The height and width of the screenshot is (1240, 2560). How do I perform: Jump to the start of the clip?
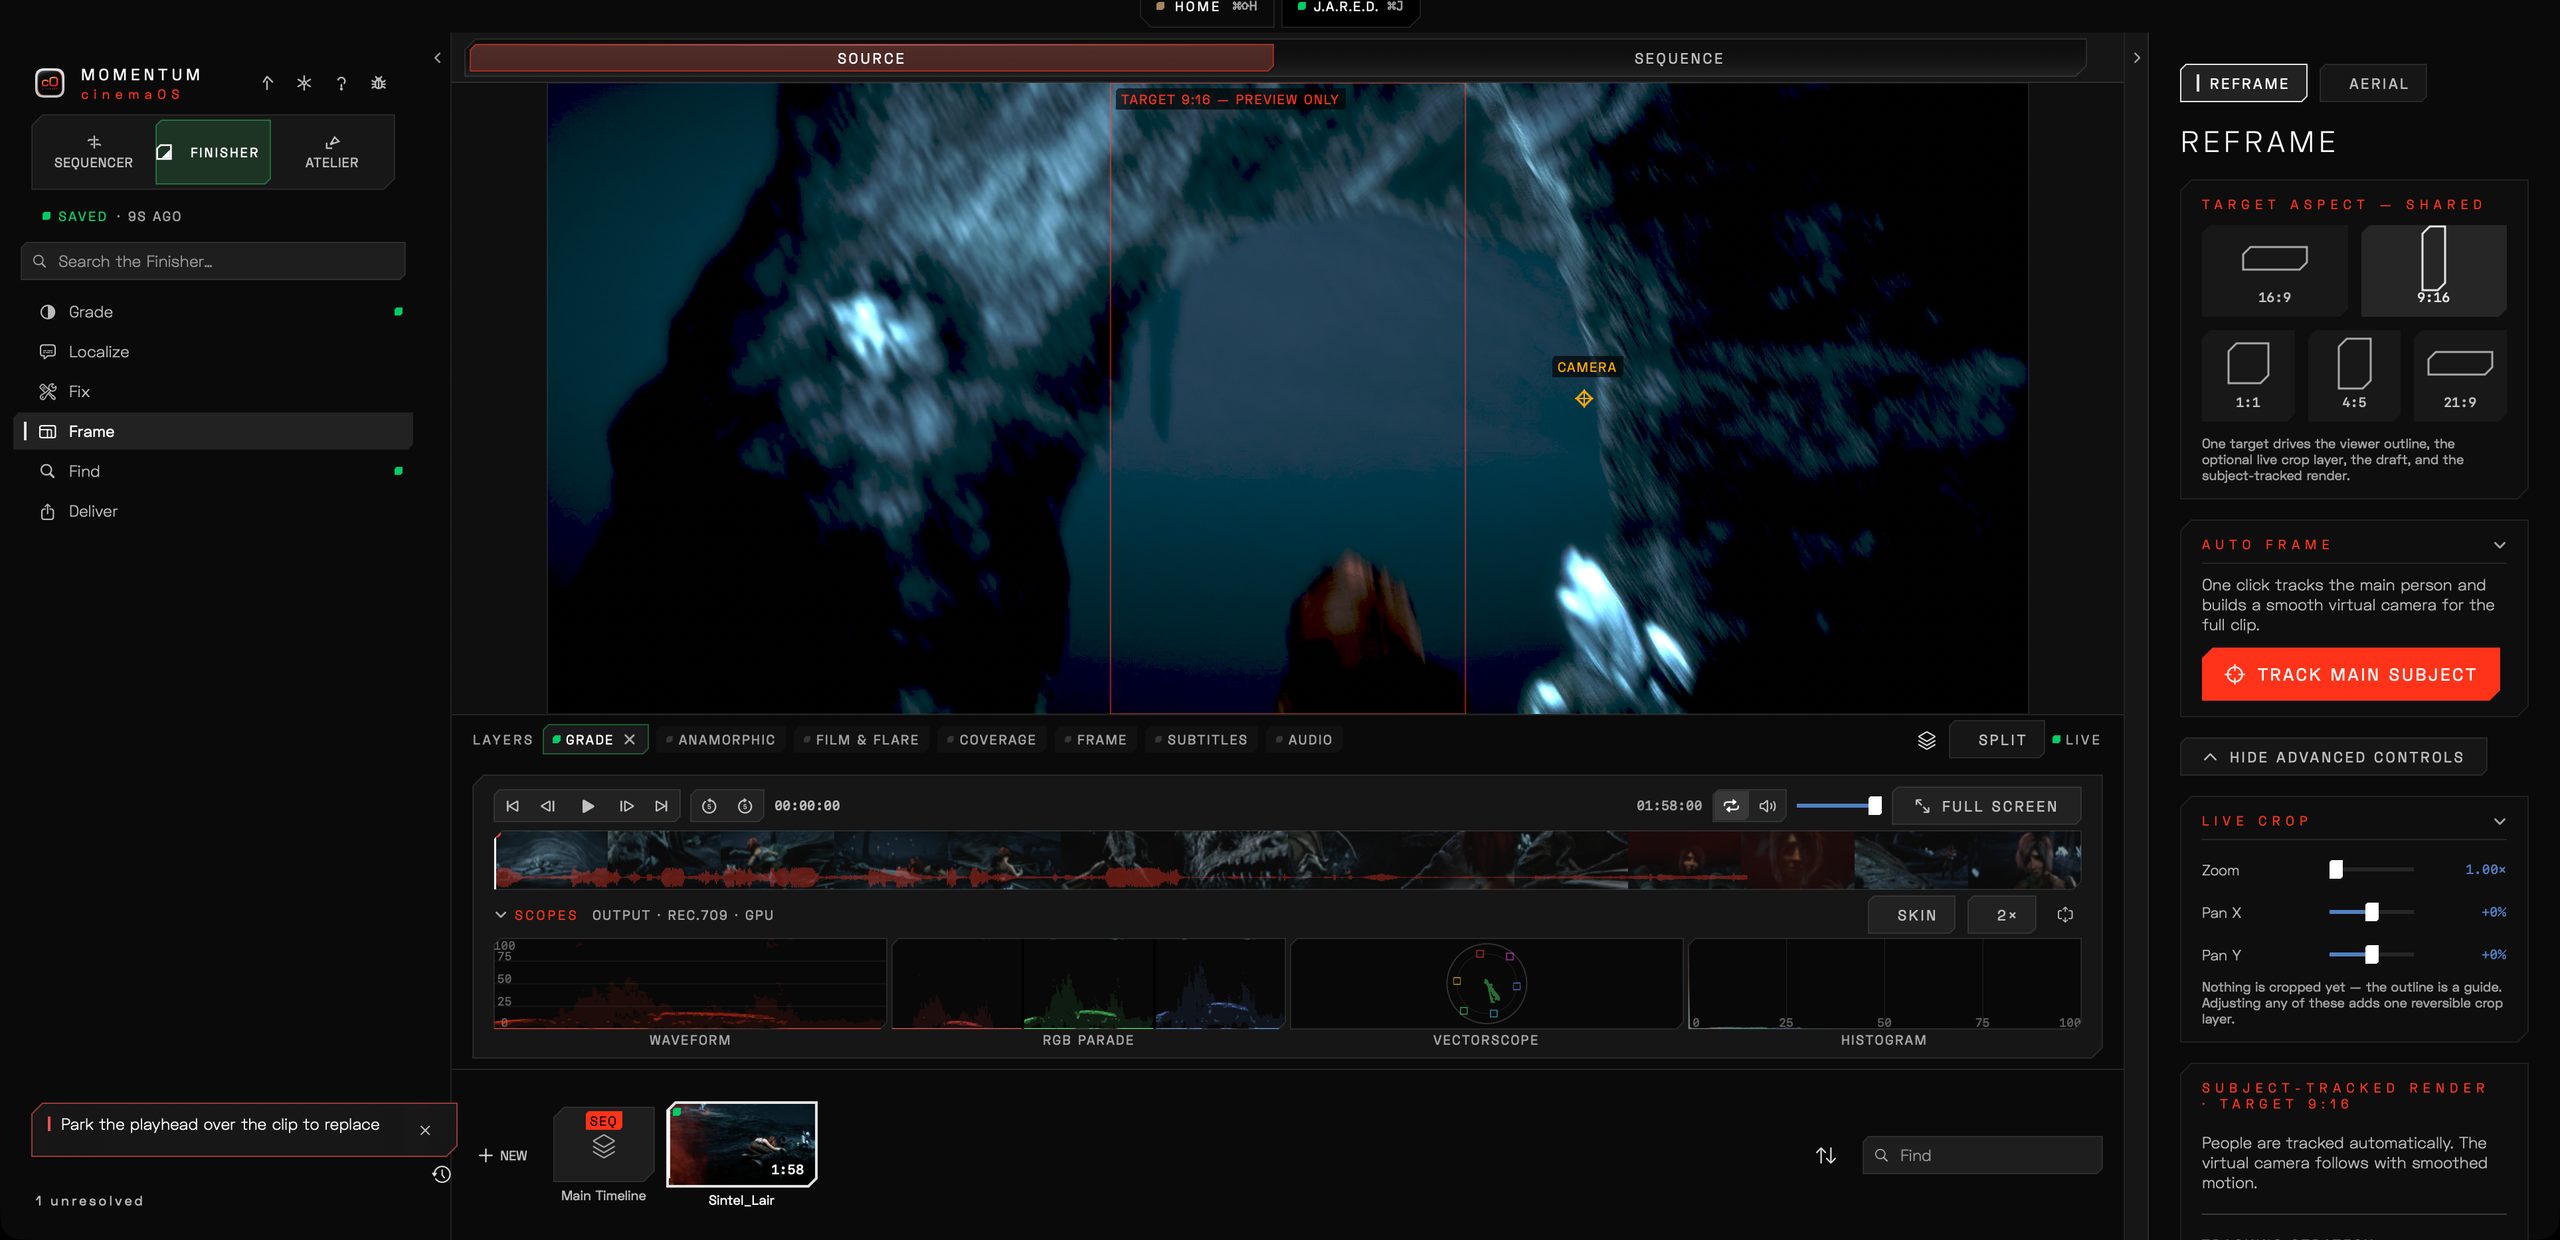[x=512, y=806]
